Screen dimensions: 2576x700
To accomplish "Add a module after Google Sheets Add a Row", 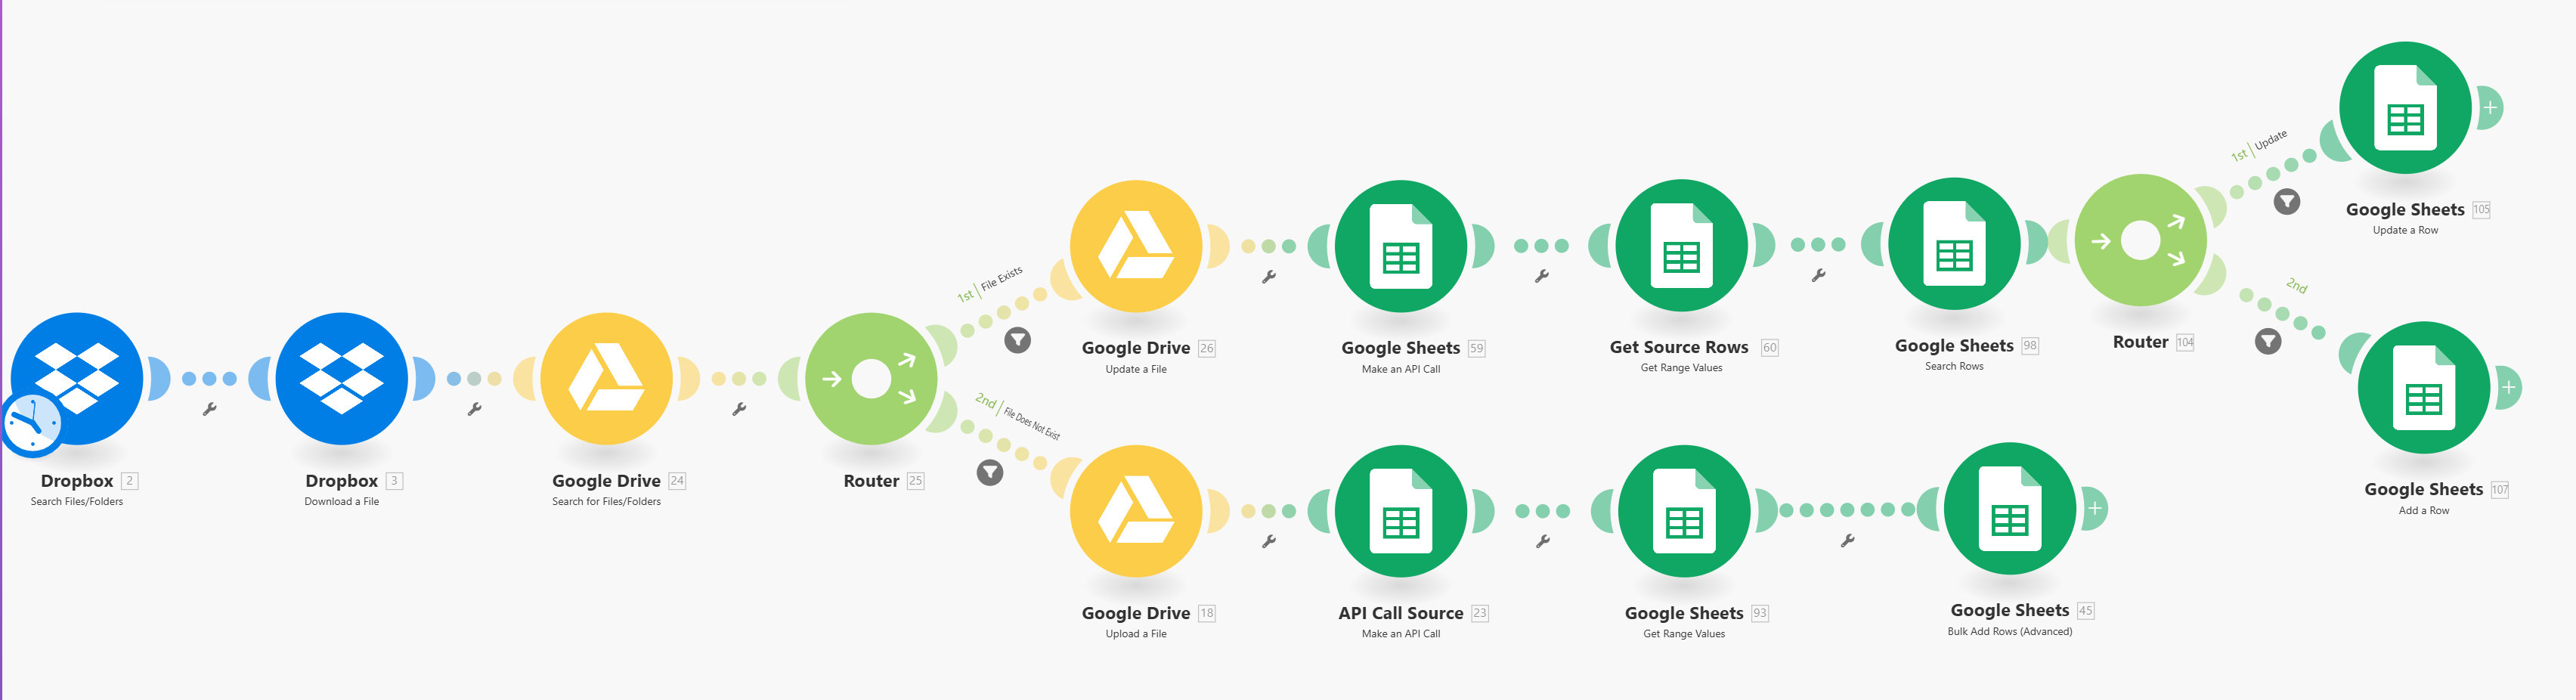I will 2509,387.
